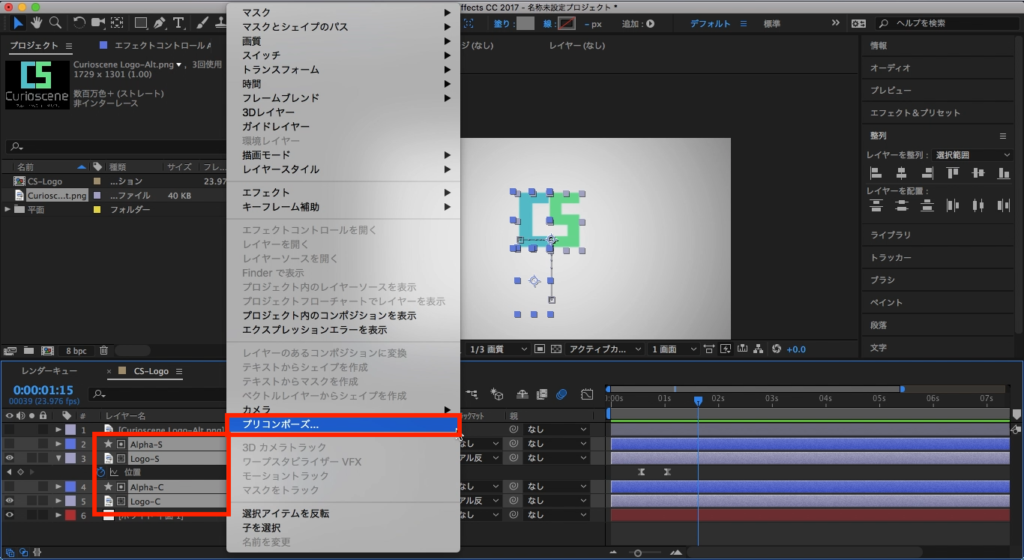The width and height of the screenshot is (1024, 560).
Task: Expand the 平面 folder in Project panel
Action: 7,210
